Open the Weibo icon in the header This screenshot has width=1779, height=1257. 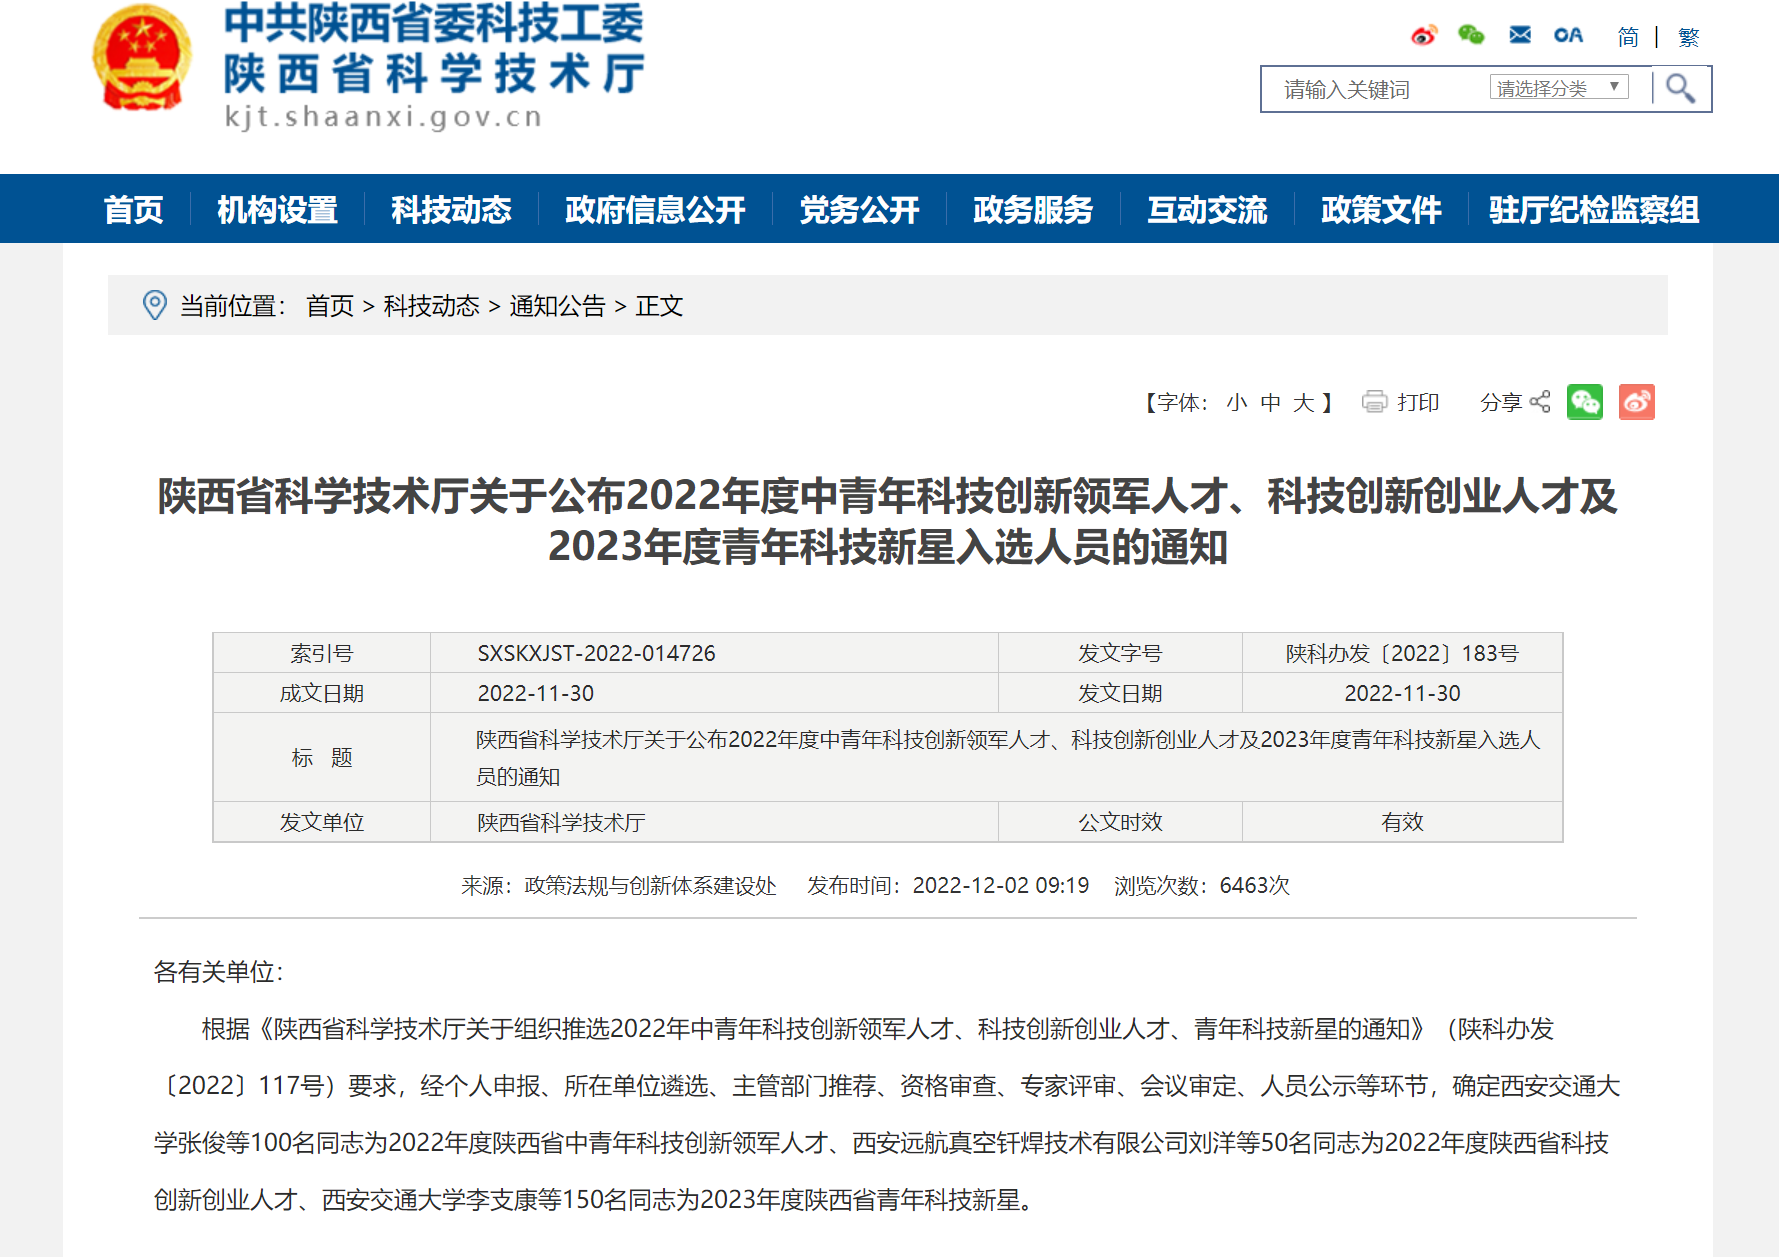pos(1424,36)
